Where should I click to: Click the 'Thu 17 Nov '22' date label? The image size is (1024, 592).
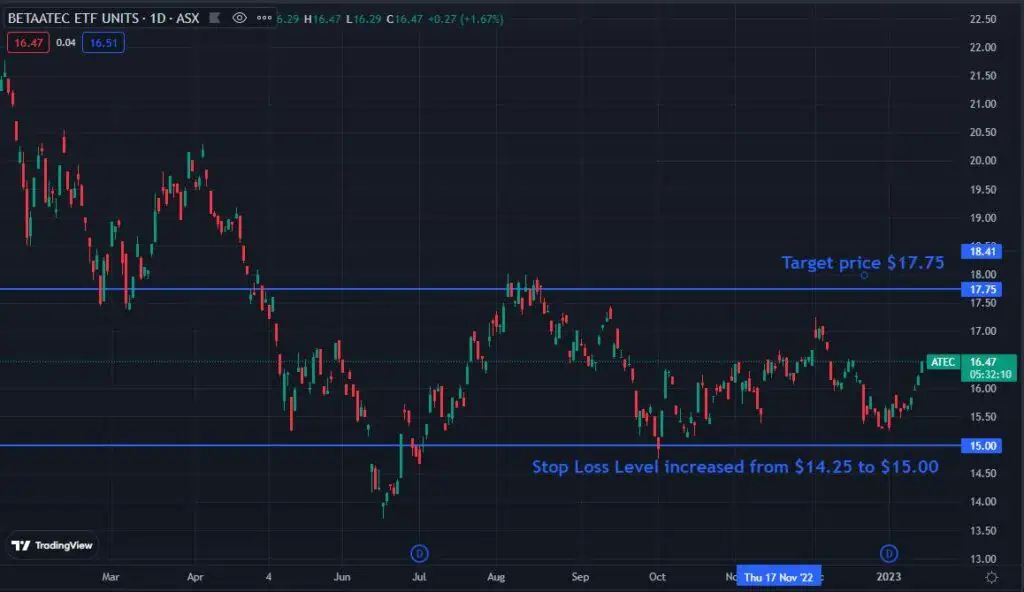tap(778, 577)
